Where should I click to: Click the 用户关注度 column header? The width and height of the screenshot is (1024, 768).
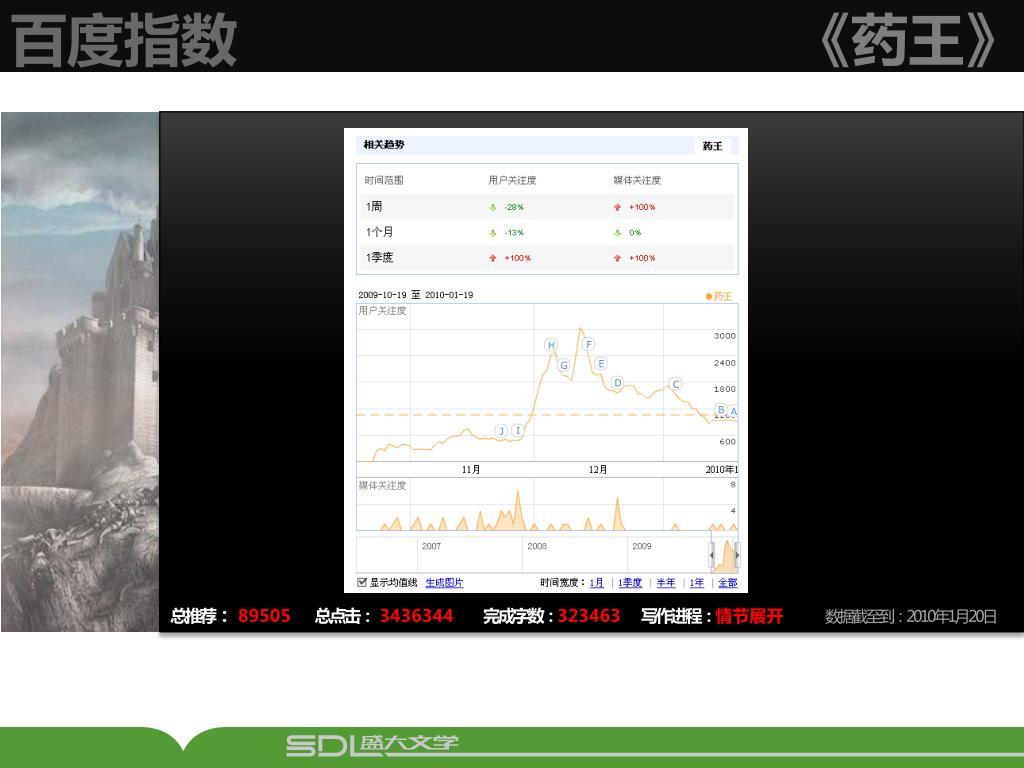512,180
